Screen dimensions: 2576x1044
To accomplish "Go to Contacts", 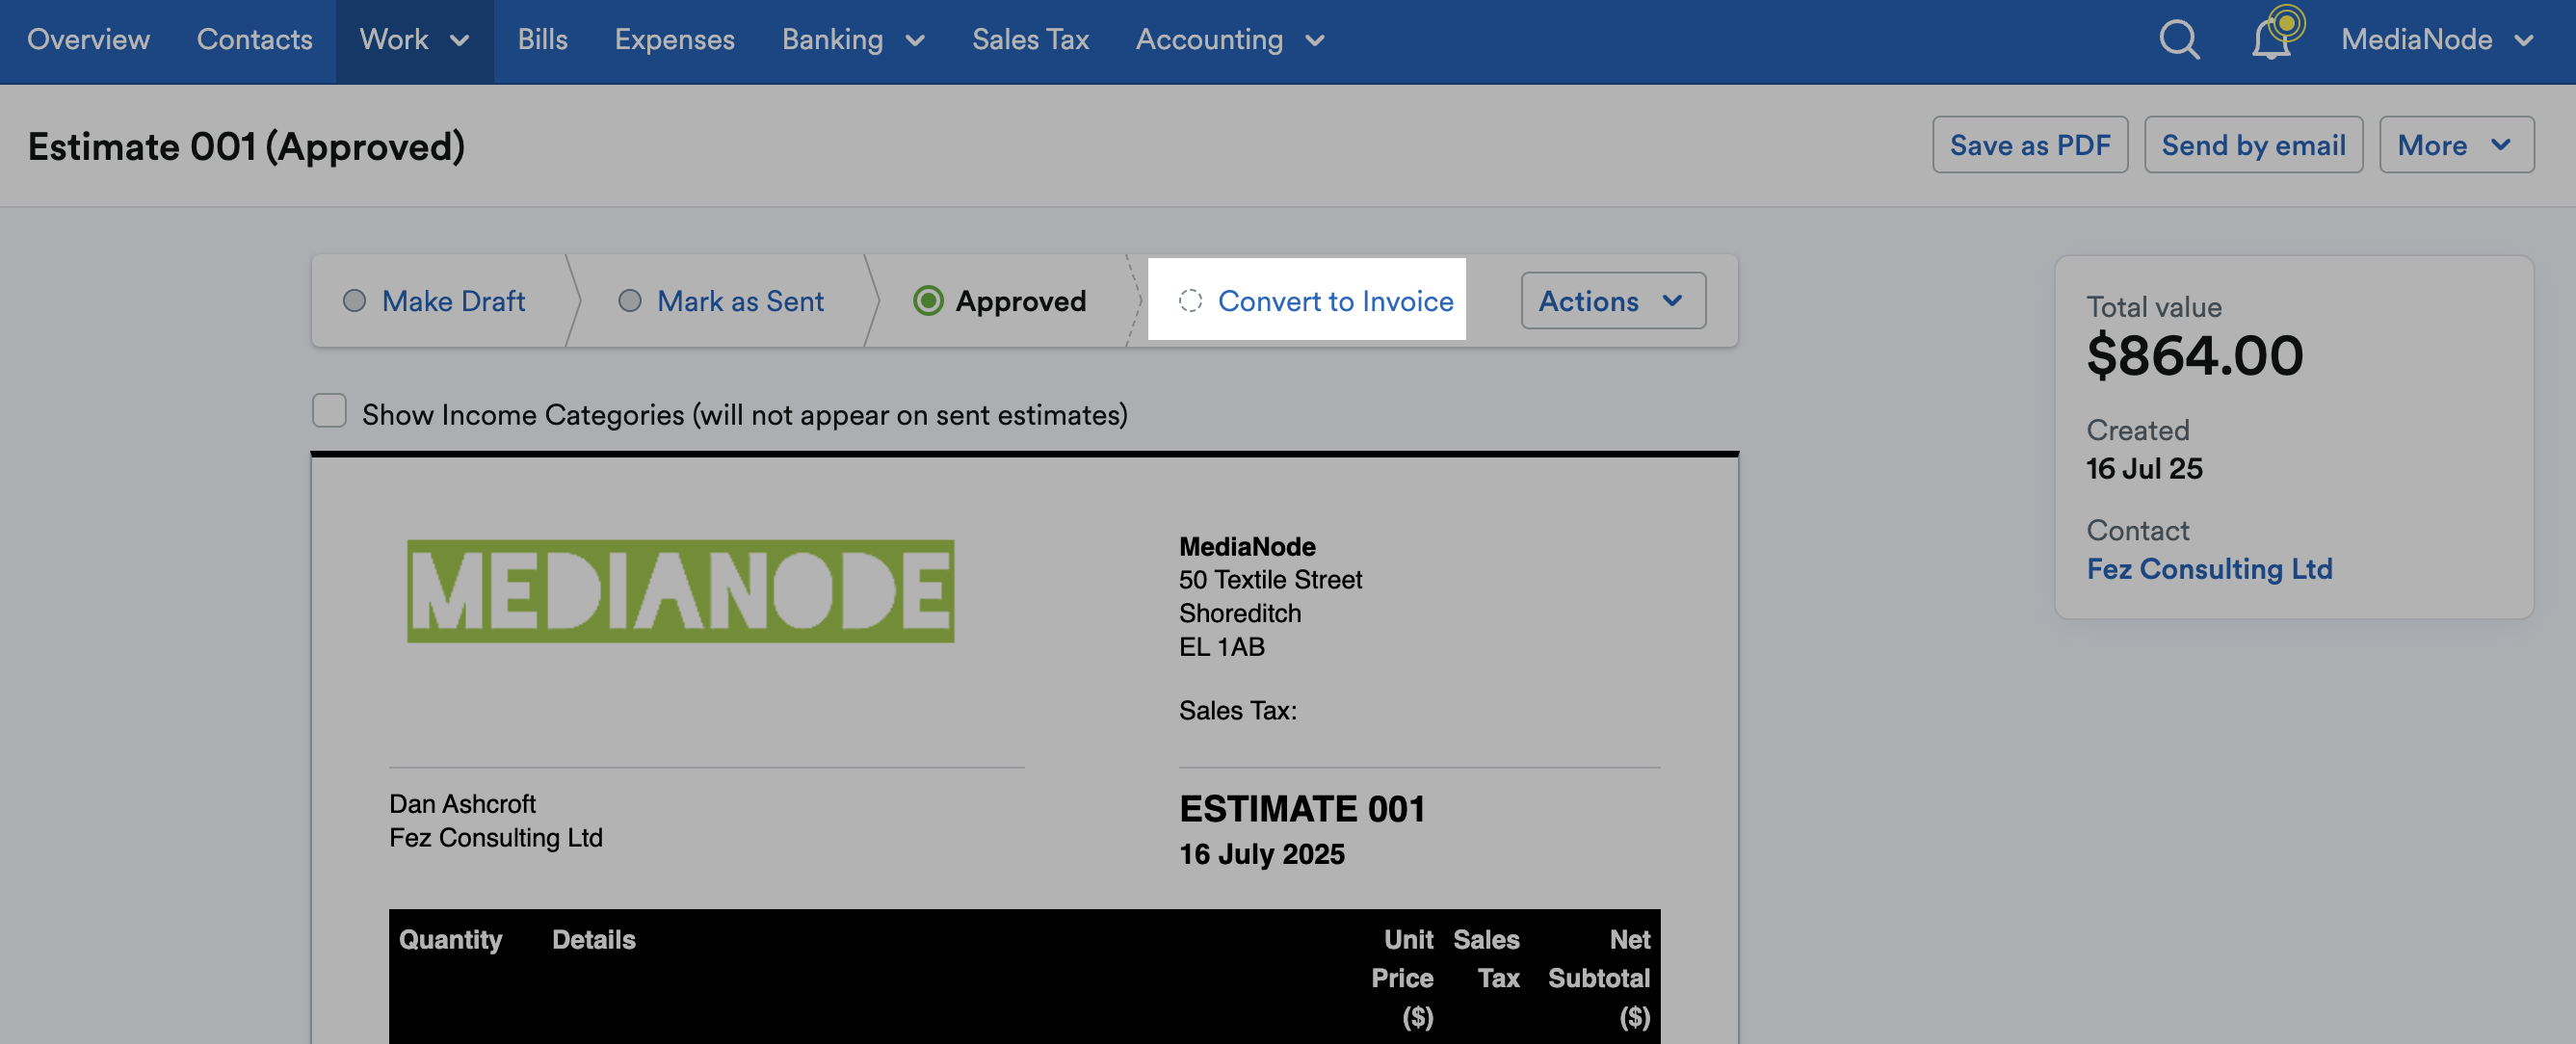I will [x=254, y=40].
